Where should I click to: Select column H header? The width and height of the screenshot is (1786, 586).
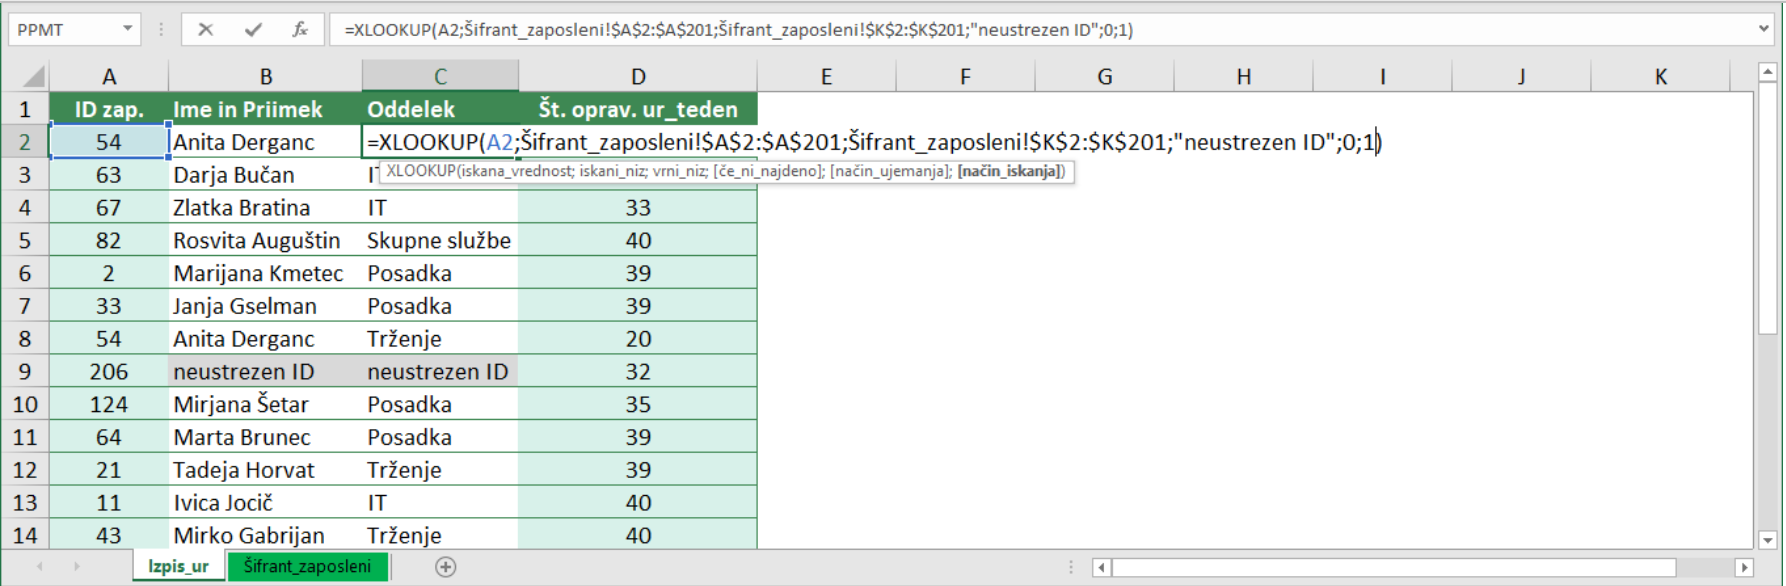(1243, 77)
